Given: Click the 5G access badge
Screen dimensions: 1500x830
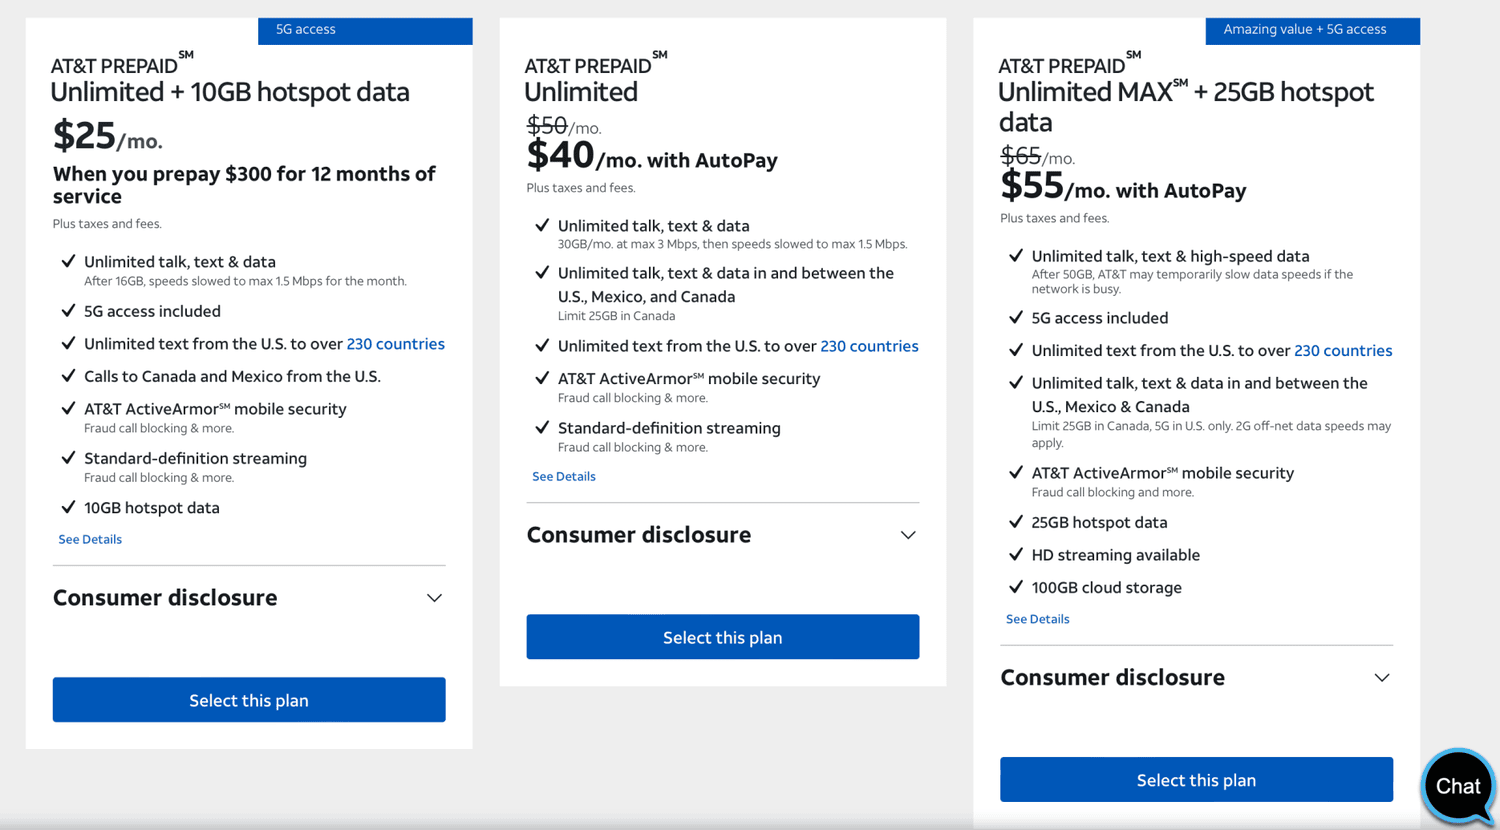Looking at the screenshot, I should pos(365,30).
